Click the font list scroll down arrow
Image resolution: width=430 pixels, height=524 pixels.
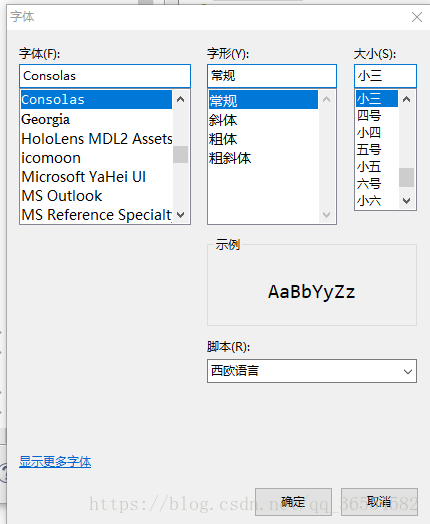pos(180,215)
